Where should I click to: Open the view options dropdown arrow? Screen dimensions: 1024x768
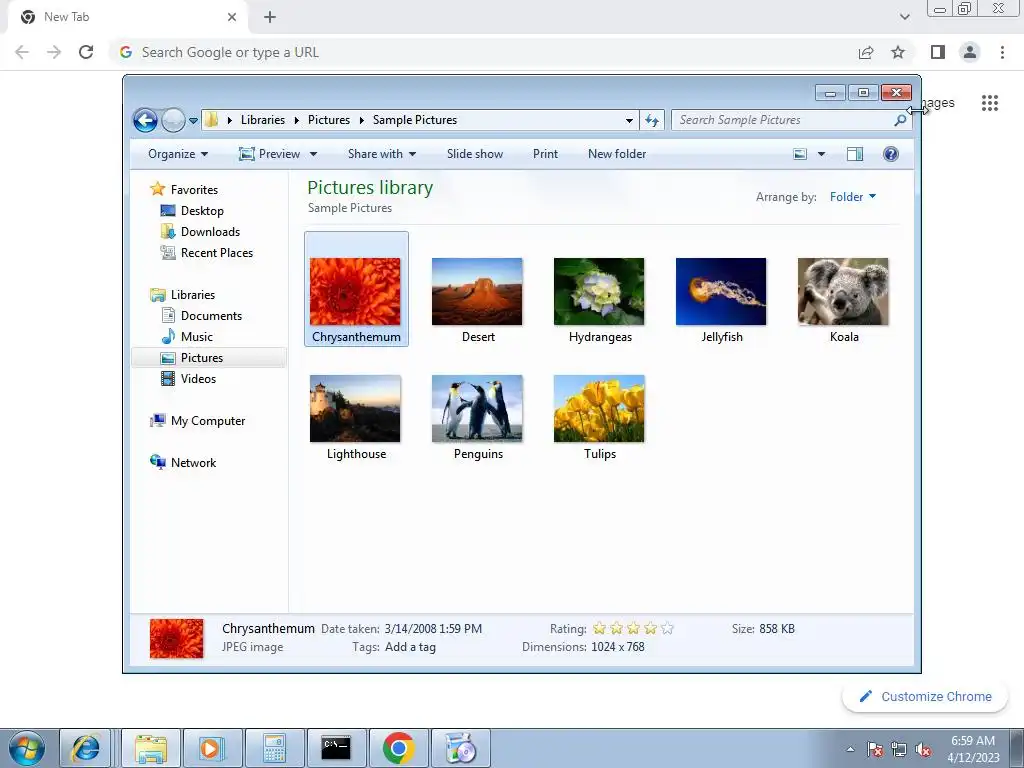click(822, 154)
